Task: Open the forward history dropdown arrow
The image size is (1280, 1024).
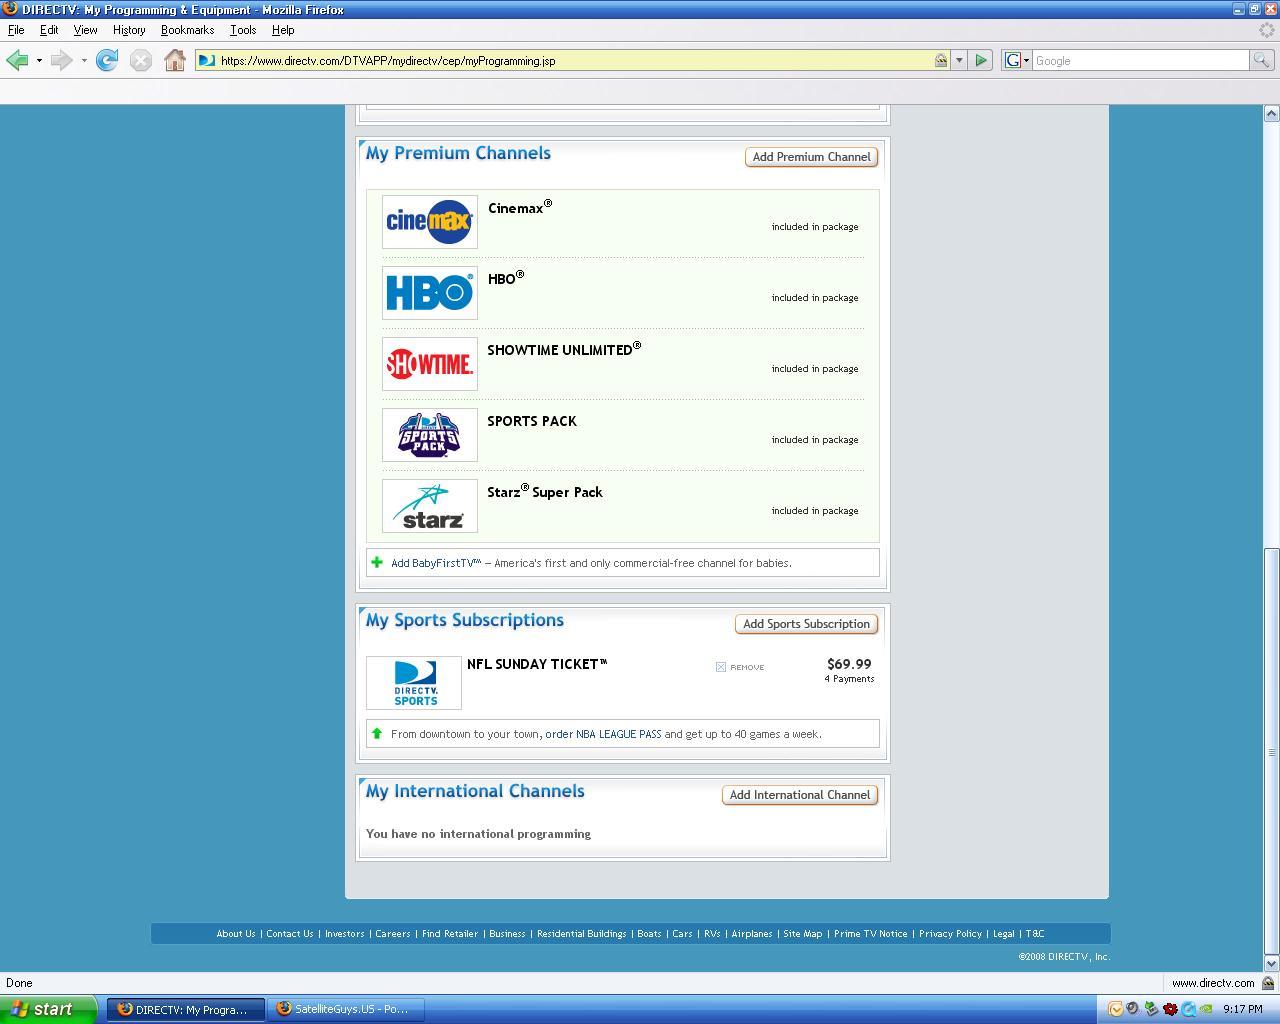Action: pyautogui.click(x=84, y=61)
